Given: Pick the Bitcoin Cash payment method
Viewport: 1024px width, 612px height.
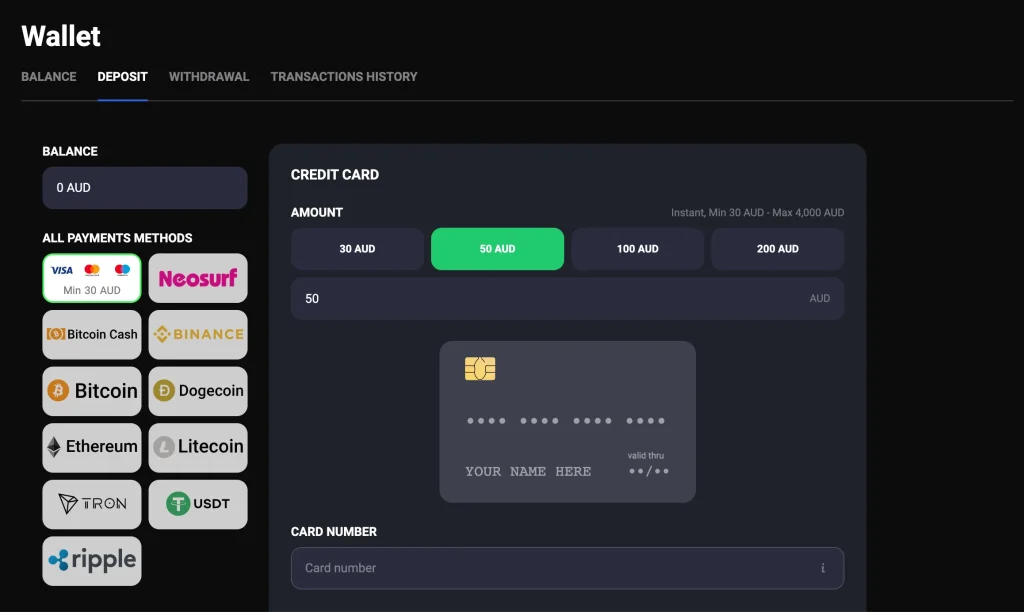Looking at the screenshot, I should tap(92, 334).
